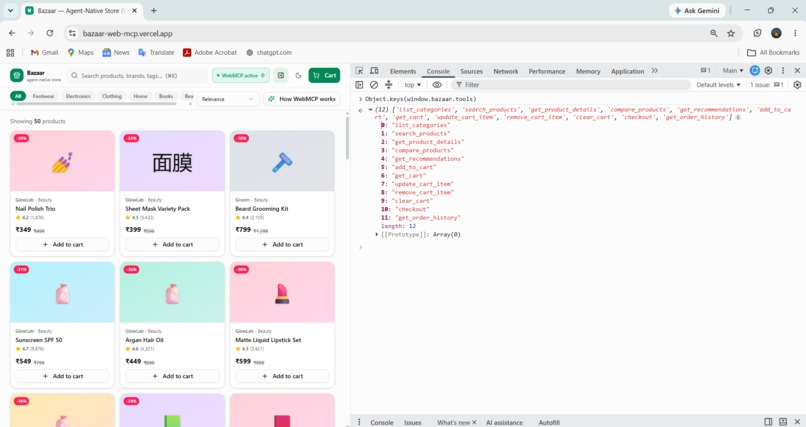Switch to the Performance tab
The height and width of the screenshot is (427, 806).
click(547, 71)
